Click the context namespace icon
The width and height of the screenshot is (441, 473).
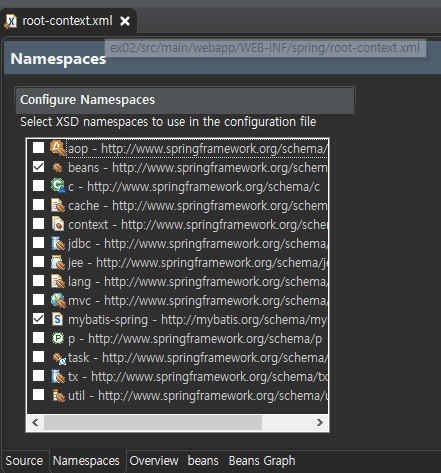(58, 224)
